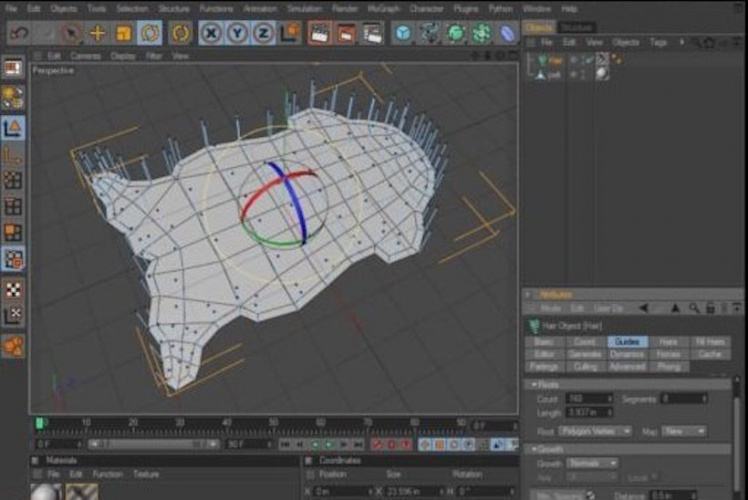Open the Selection menu

click(x=132, y=9)
